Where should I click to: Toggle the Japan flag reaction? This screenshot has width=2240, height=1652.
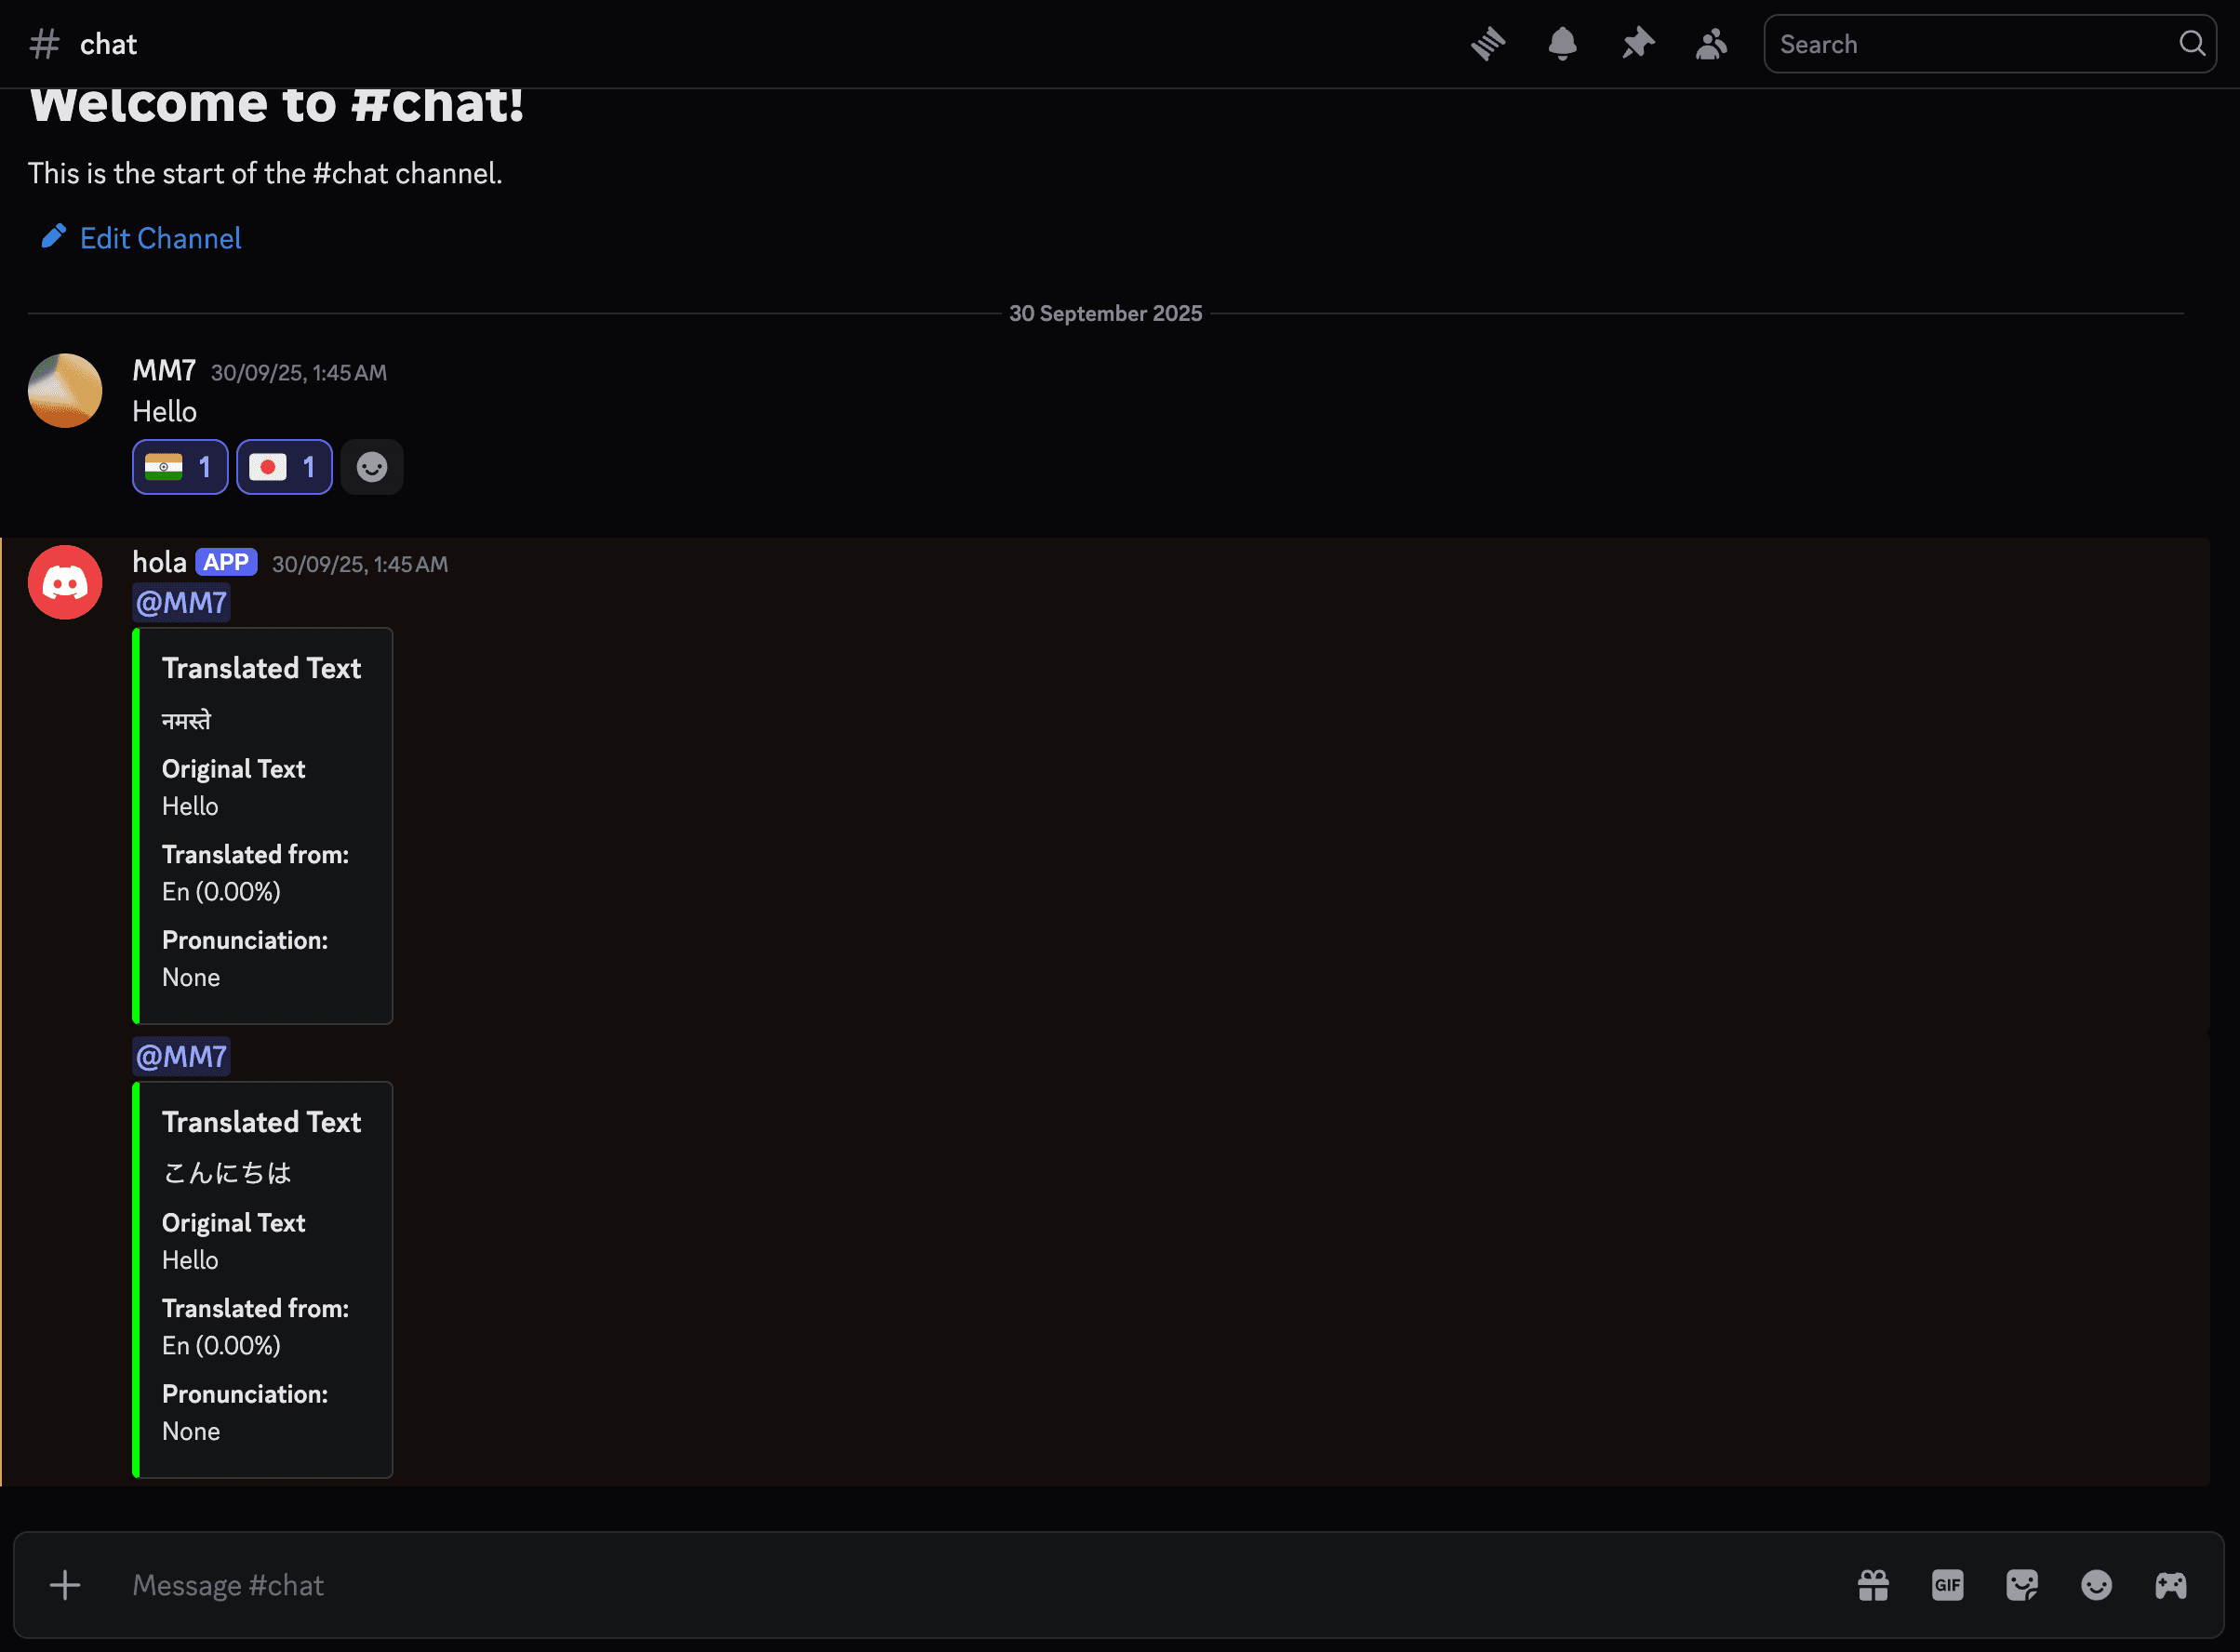[x=284, y=467]
